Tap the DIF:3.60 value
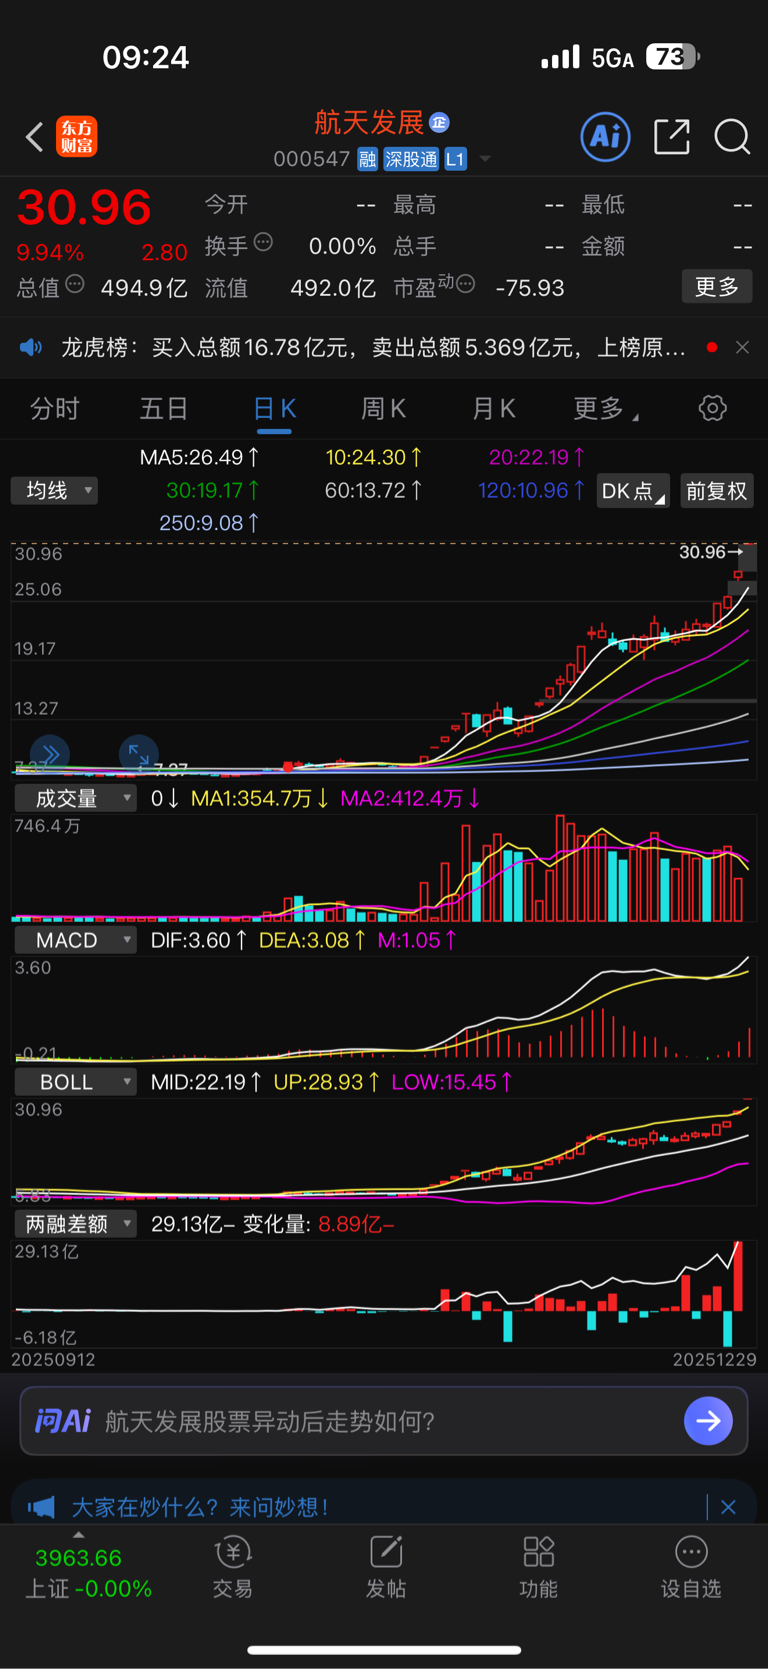The width and height of the screenshot is (768, 1669). coord(199,940)
